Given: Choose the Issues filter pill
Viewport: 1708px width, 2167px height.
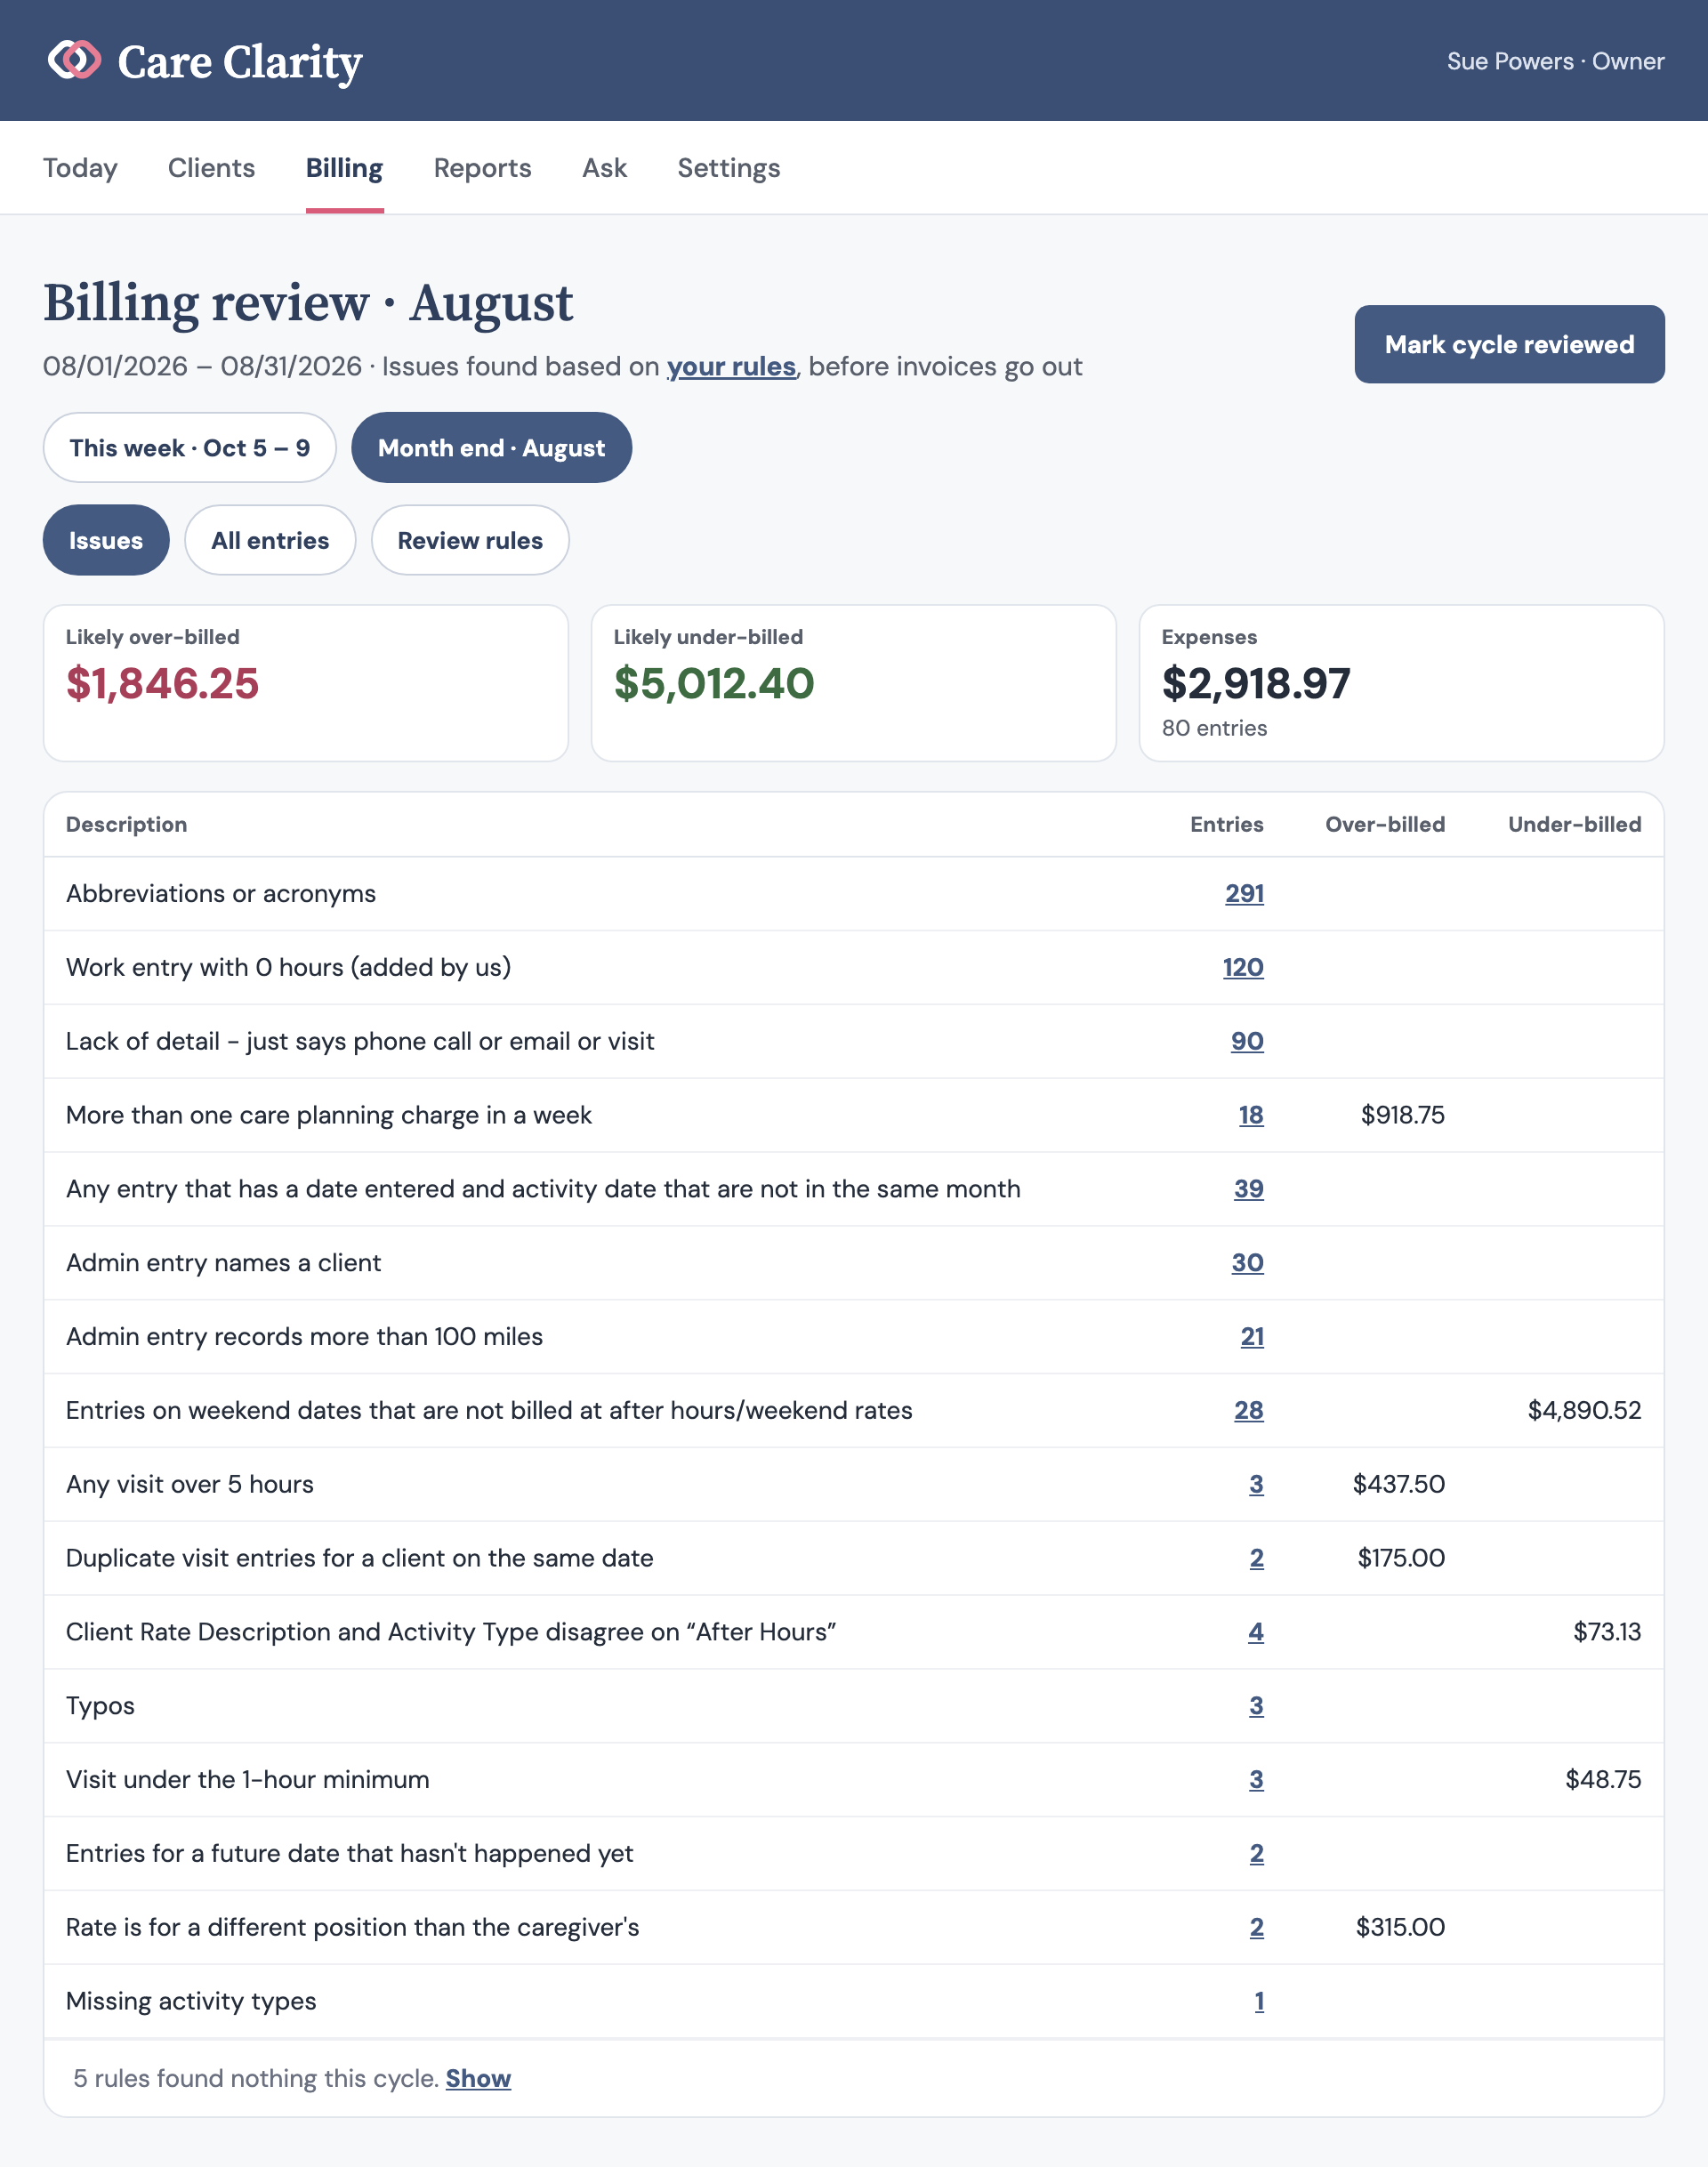Looking at the screenshot, I should pos(106,540).
